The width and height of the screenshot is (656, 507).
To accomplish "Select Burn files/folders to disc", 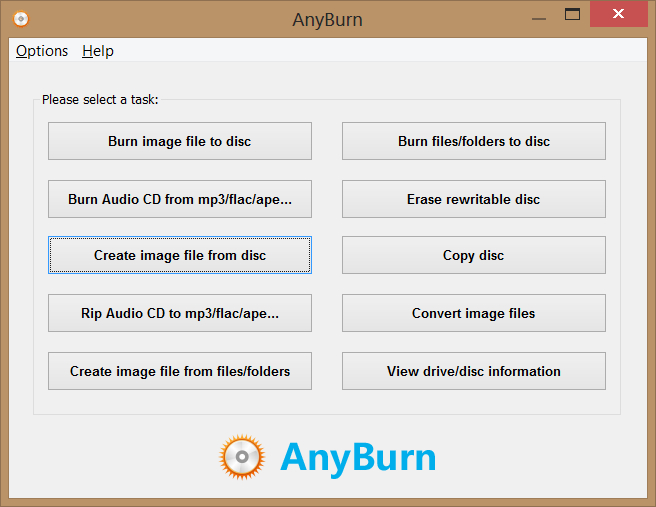I will pyautogui.click(x=474, y=141).
